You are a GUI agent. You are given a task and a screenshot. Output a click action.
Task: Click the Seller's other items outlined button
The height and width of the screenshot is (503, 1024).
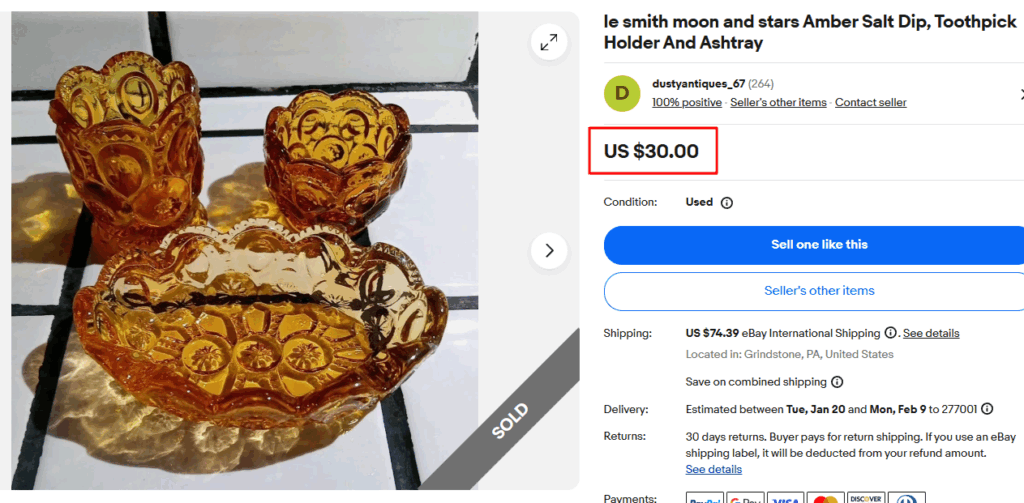click(819, 291)
